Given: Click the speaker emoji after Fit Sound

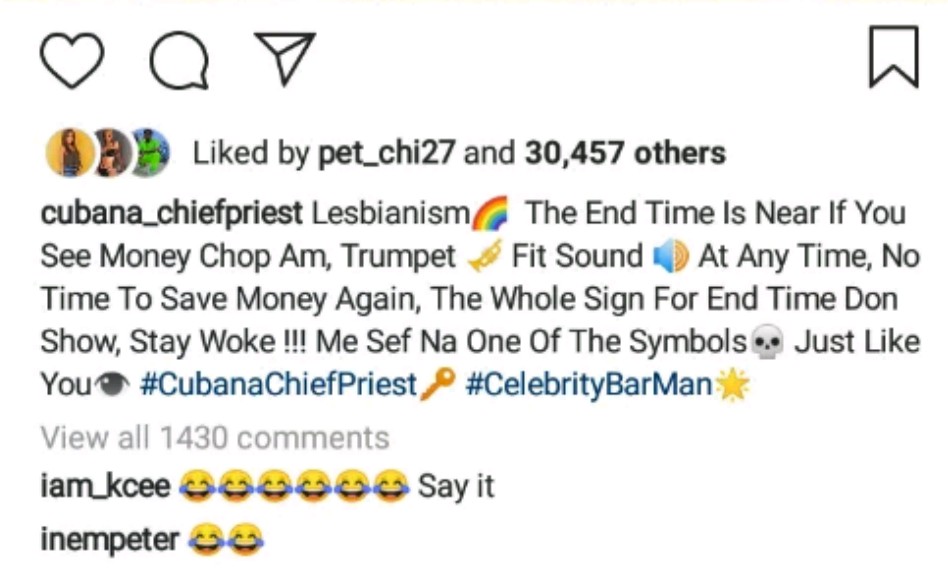Looking at the screenshot, I should coord(670,257).
